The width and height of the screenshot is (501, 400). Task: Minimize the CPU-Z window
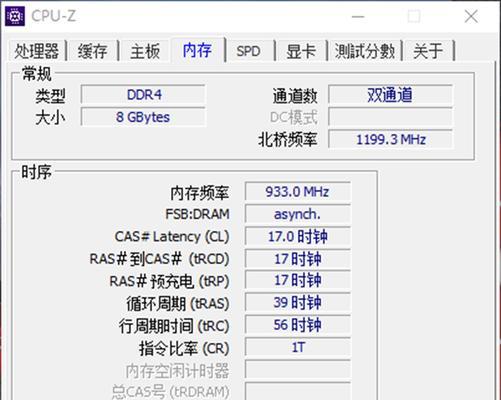(358, 16)
